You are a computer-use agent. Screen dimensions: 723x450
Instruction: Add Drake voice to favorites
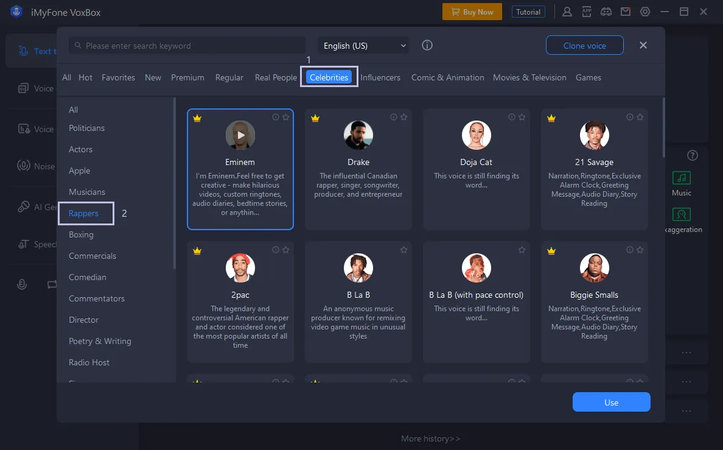[404, 117]
